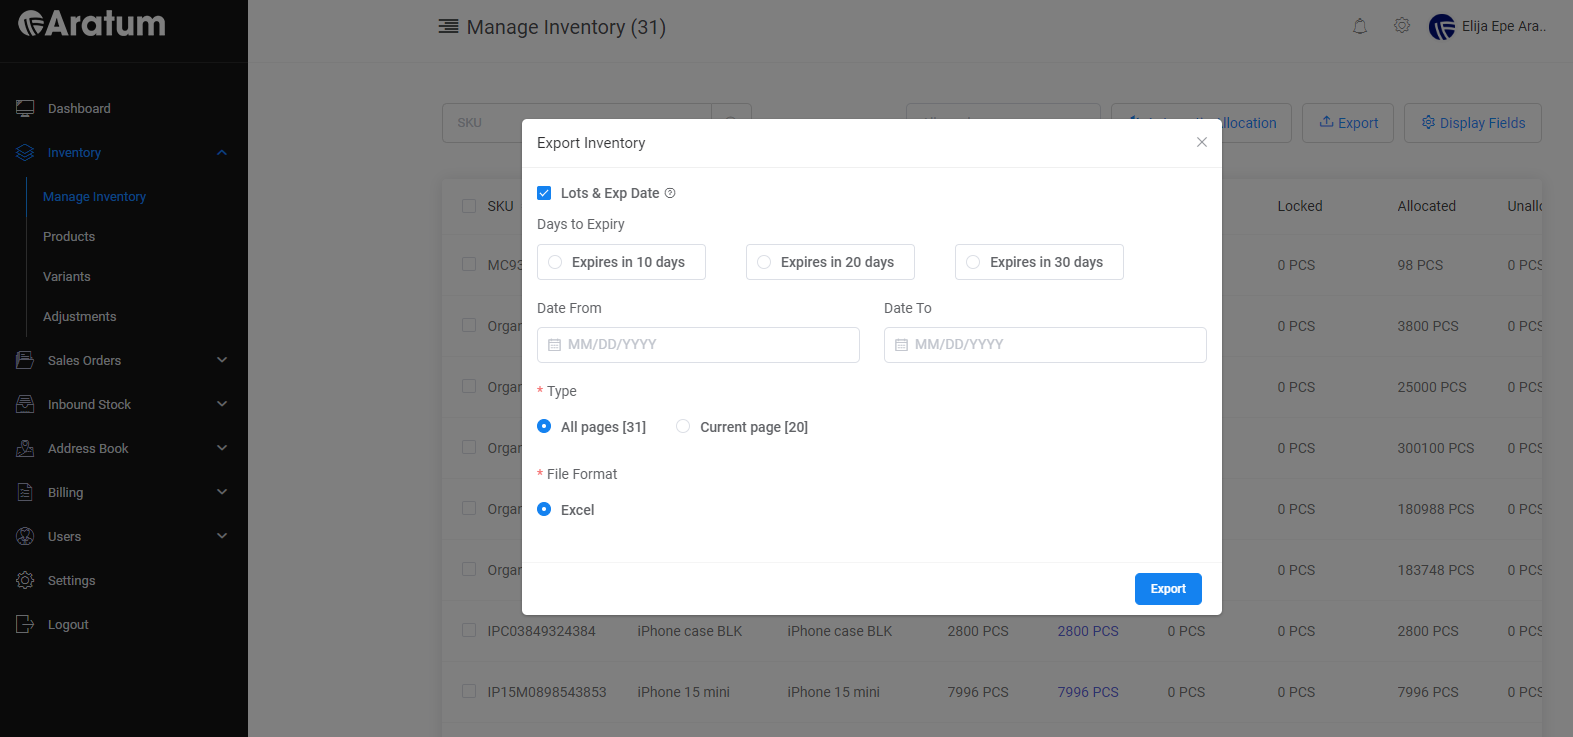Choose Current page [20] radio button
Viewport: 1573px width, 737px height.
(x=683, y=426)
